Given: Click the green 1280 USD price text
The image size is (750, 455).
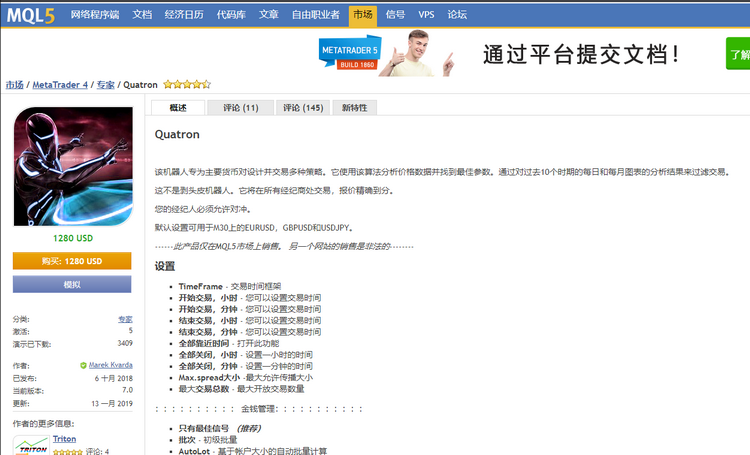Looking at the screenshot, I should pyautogui.click(x=73, y=238).
